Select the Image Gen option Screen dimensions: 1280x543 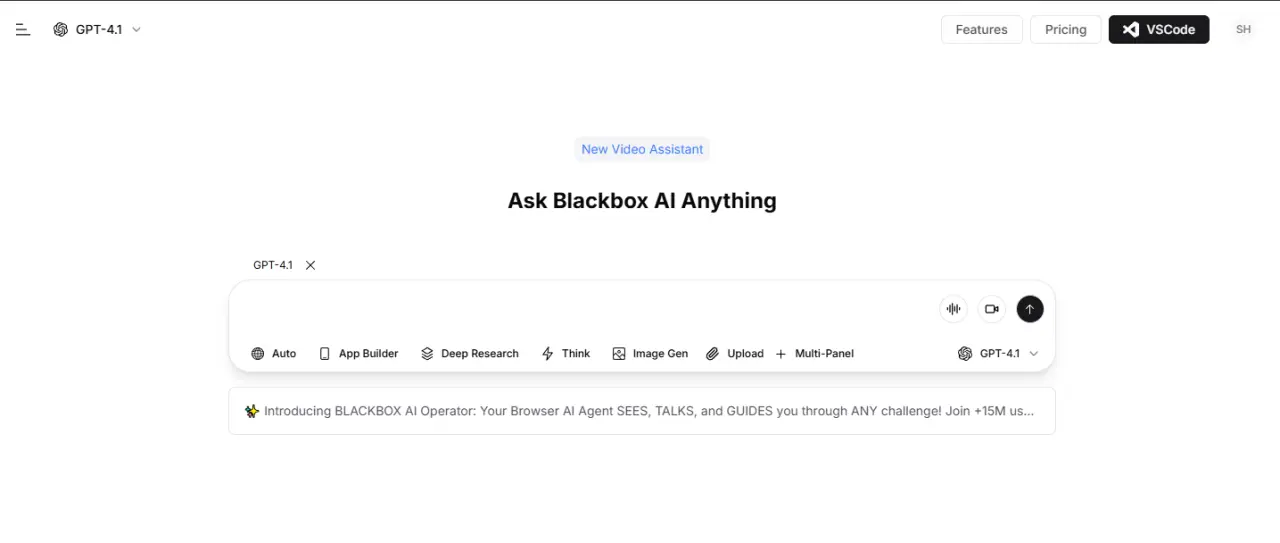650,354
